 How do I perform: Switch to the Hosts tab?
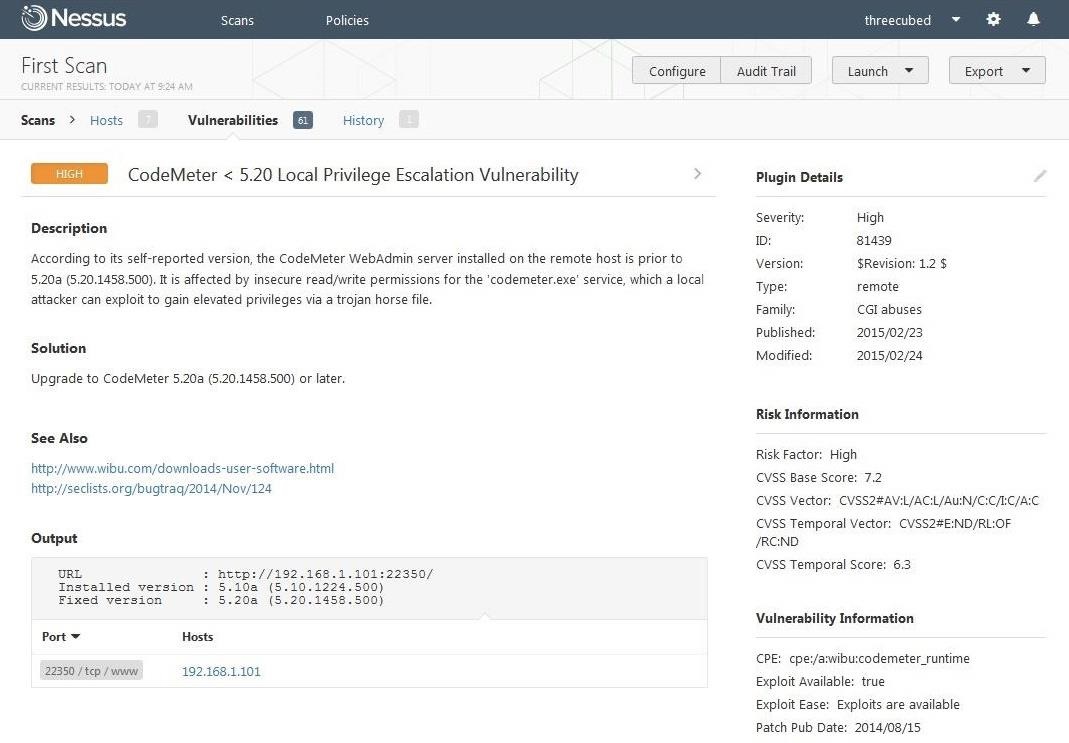point(106,120)
